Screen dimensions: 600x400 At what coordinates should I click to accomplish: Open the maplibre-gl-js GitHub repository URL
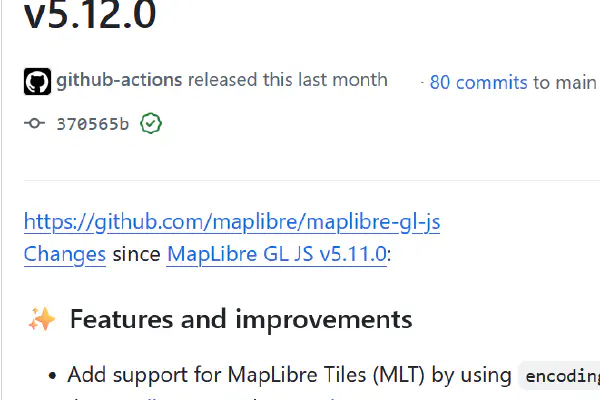point(232,222)
